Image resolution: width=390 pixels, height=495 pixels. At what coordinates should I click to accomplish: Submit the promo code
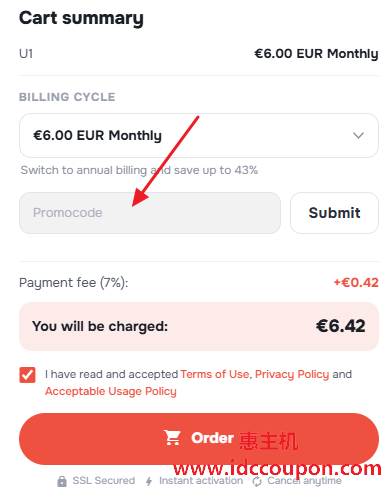tap(334, 213)
